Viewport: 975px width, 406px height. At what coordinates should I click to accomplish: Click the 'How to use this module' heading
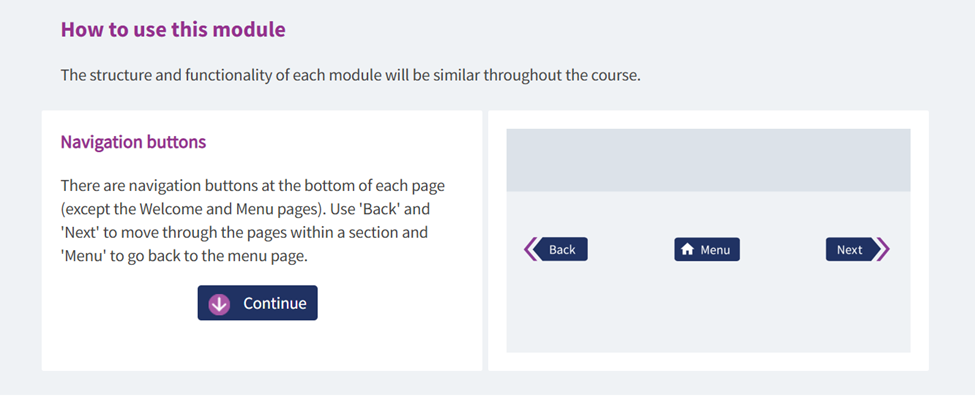tap(173, 30)
